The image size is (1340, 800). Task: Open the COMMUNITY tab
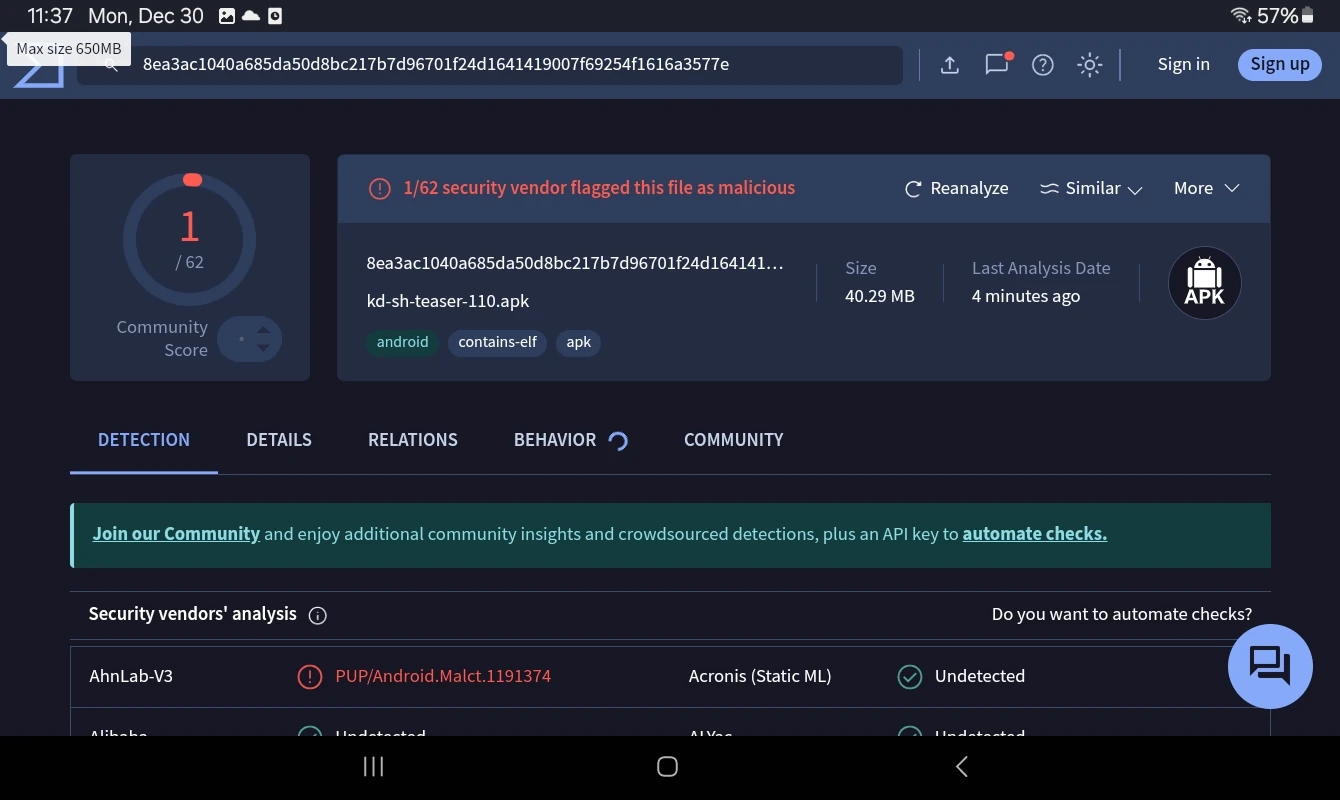click(733, 440)
